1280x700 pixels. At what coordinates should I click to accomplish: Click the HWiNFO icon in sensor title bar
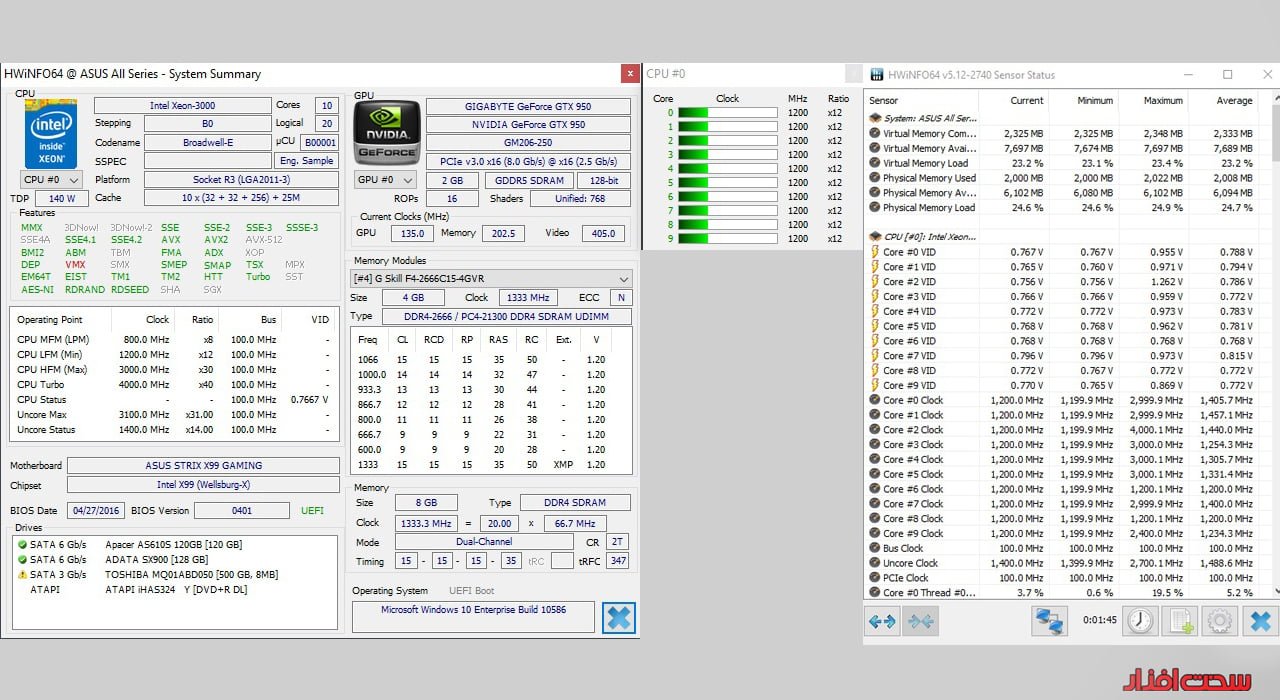coord(877,75)
